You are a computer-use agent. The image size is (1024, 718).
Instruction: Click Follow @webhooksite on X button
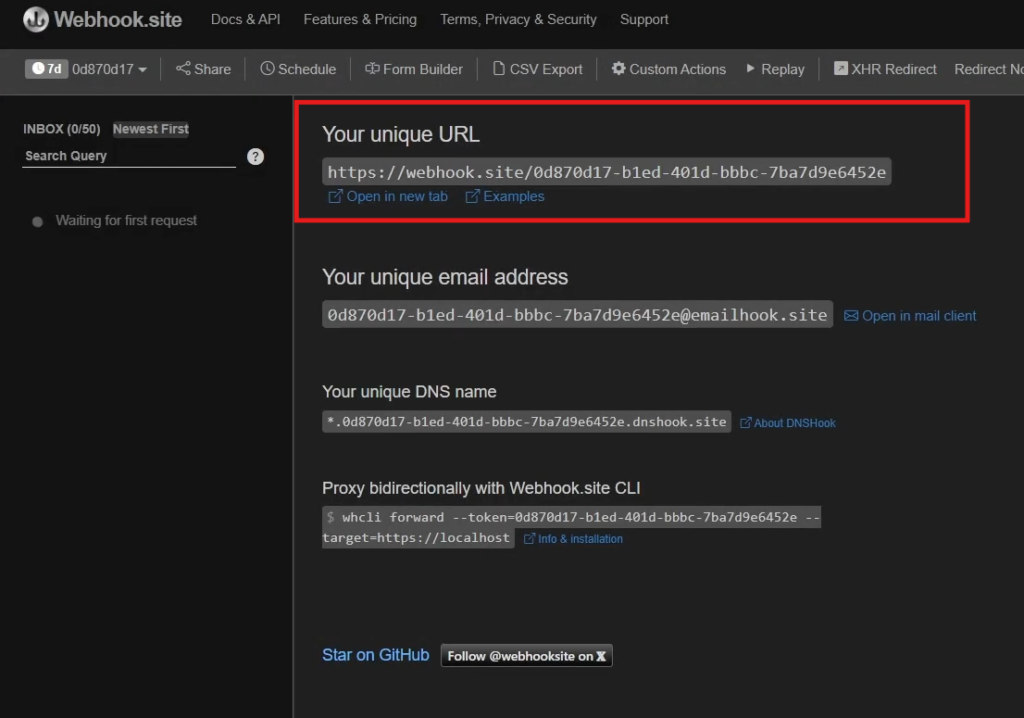[x=526, y=656]
